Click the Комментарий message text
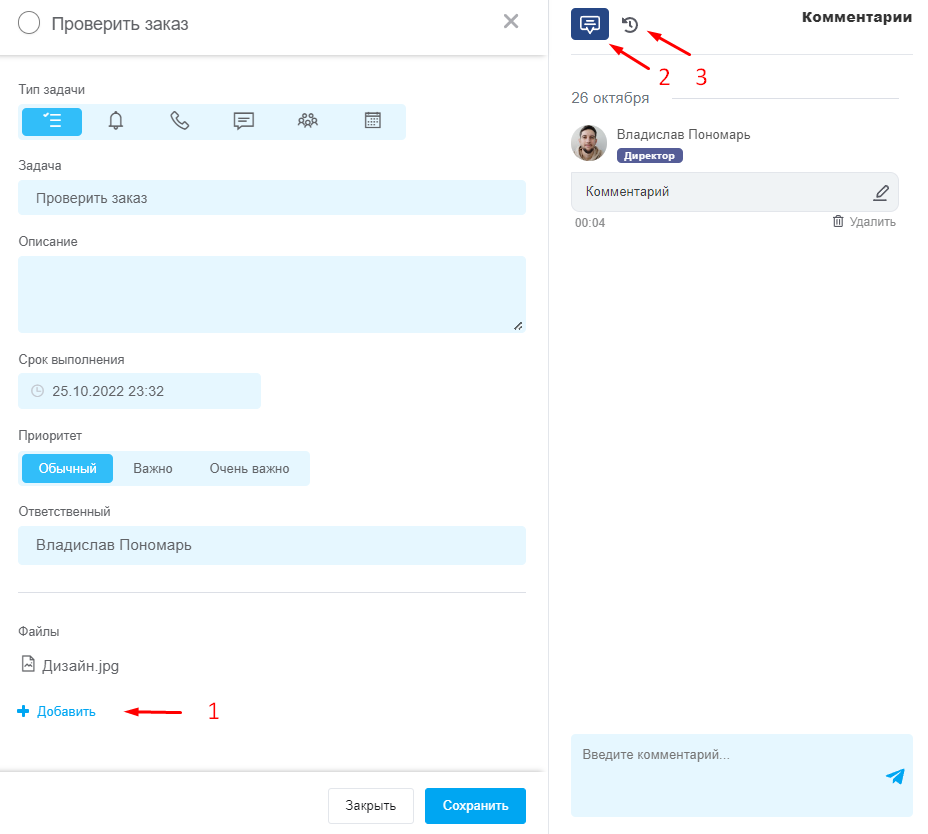This screenshot has width=928, height=834. 627,192
